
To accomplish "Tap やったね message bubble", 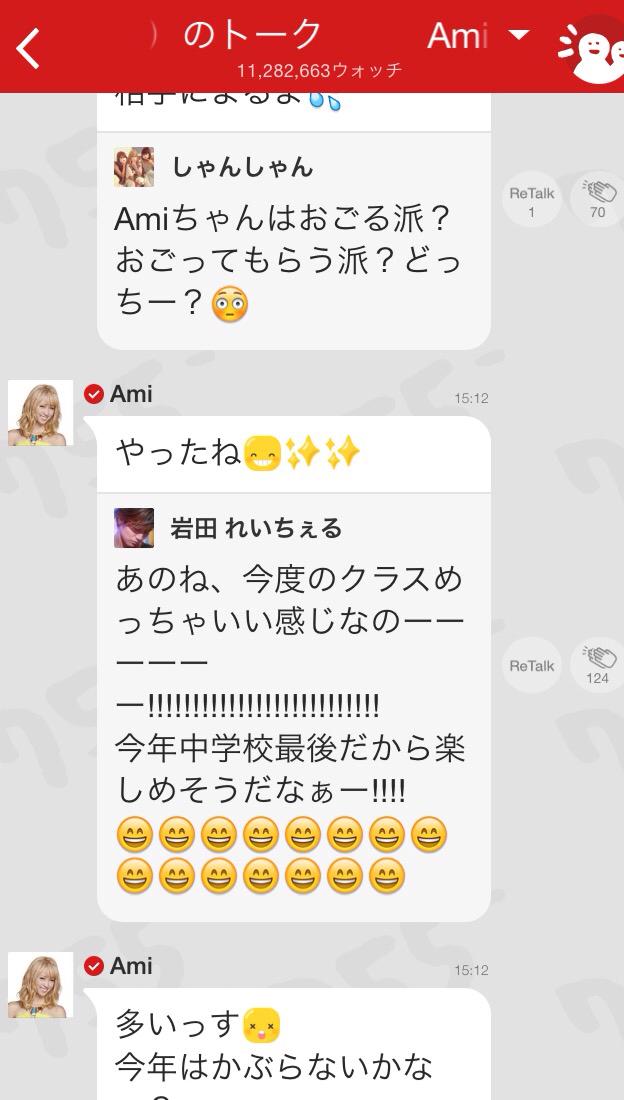I will (293, 454).
